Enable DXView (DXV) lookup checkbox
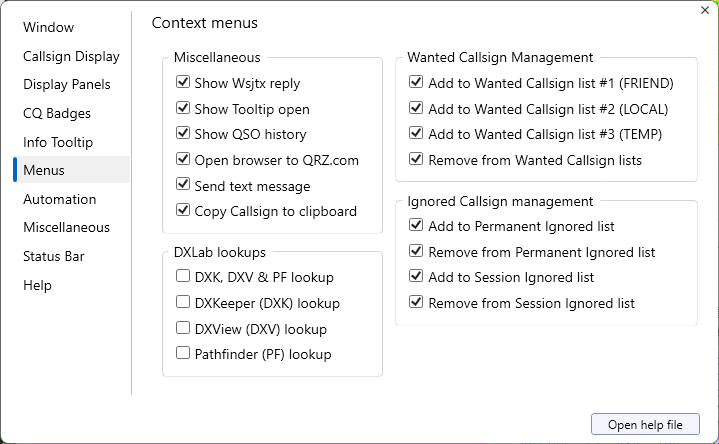719x444 pixels. point(183,328)
